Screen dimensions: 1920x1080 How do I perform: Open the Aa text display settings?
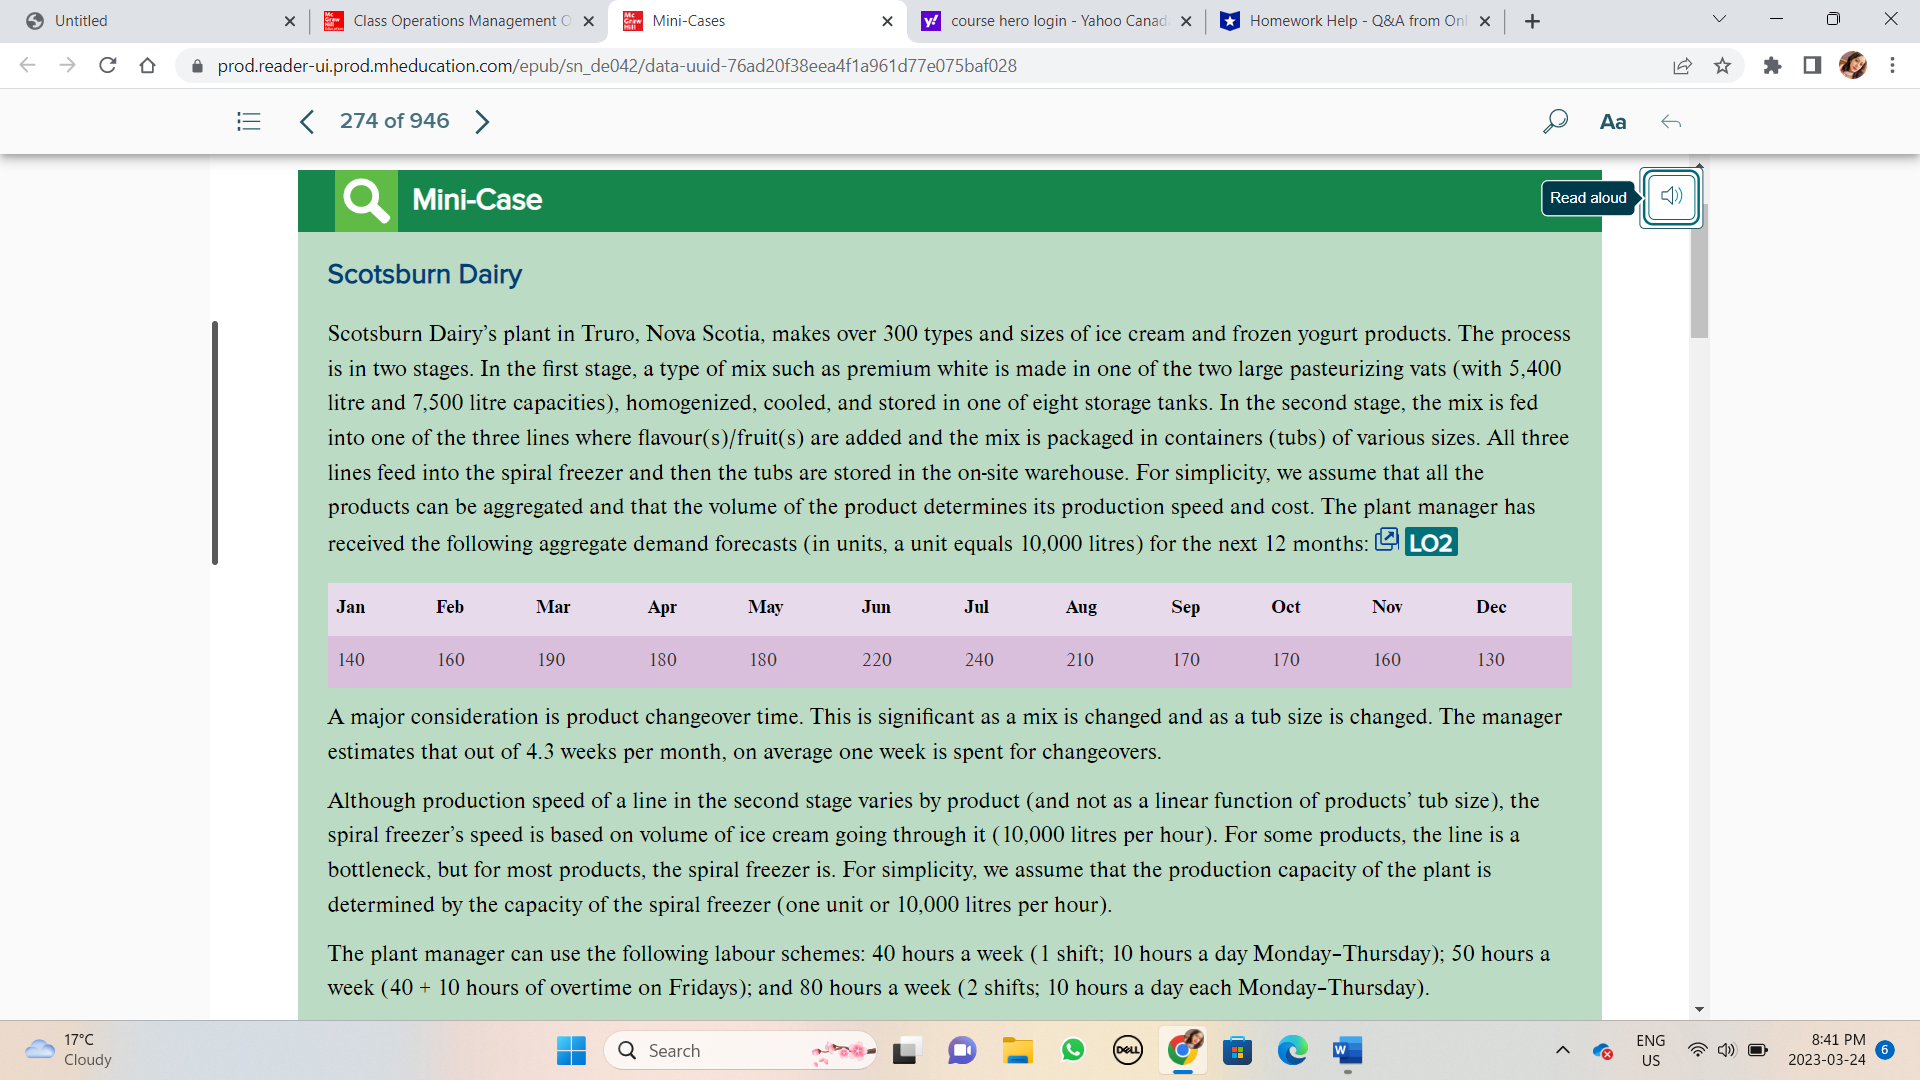point(1613,121)
